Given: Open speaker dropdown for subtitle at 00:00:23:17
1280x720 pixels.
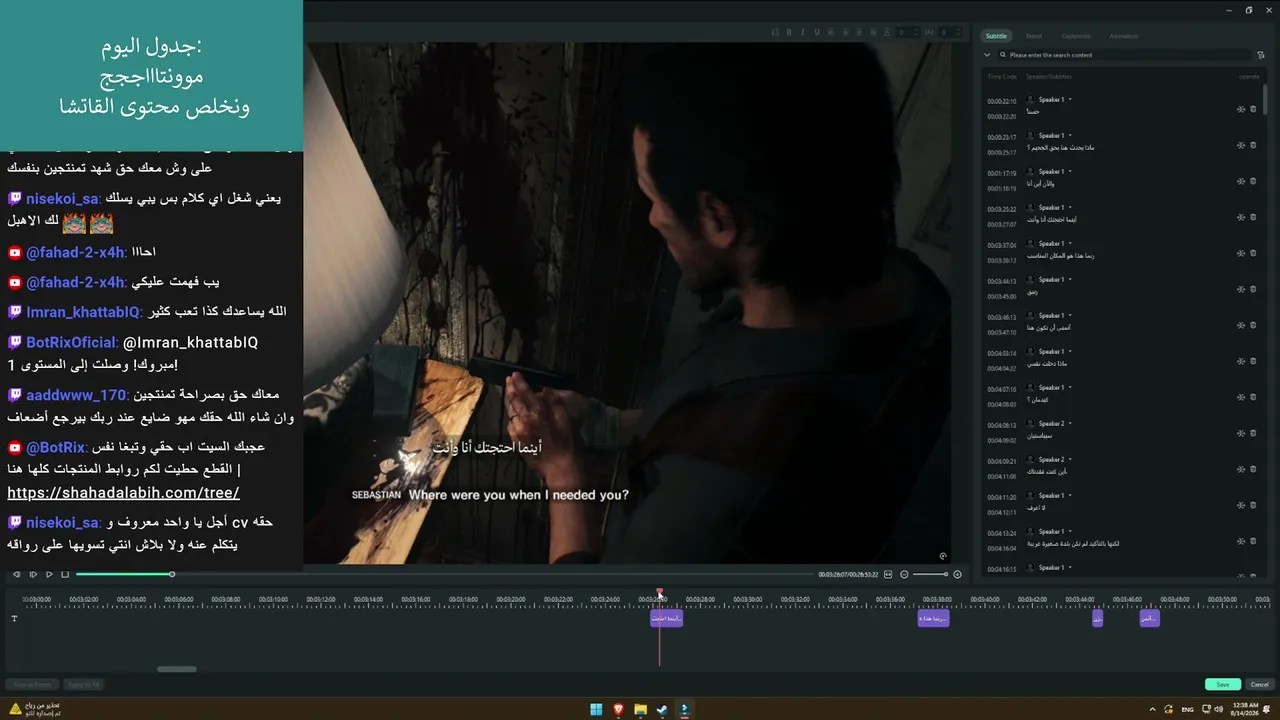Looking at the screenshot, I should pyautogui.click(x=1070, y=136).
